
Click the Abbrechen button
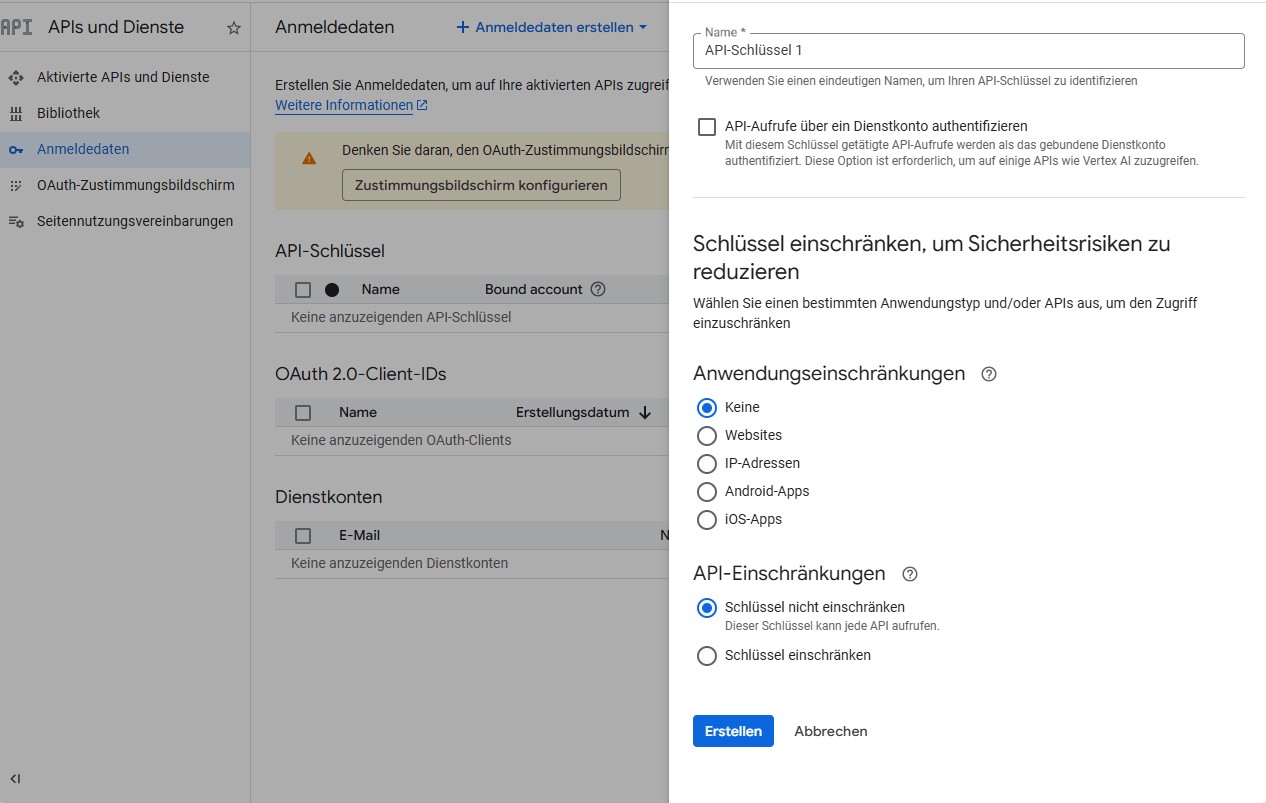[x=830, y=731]
